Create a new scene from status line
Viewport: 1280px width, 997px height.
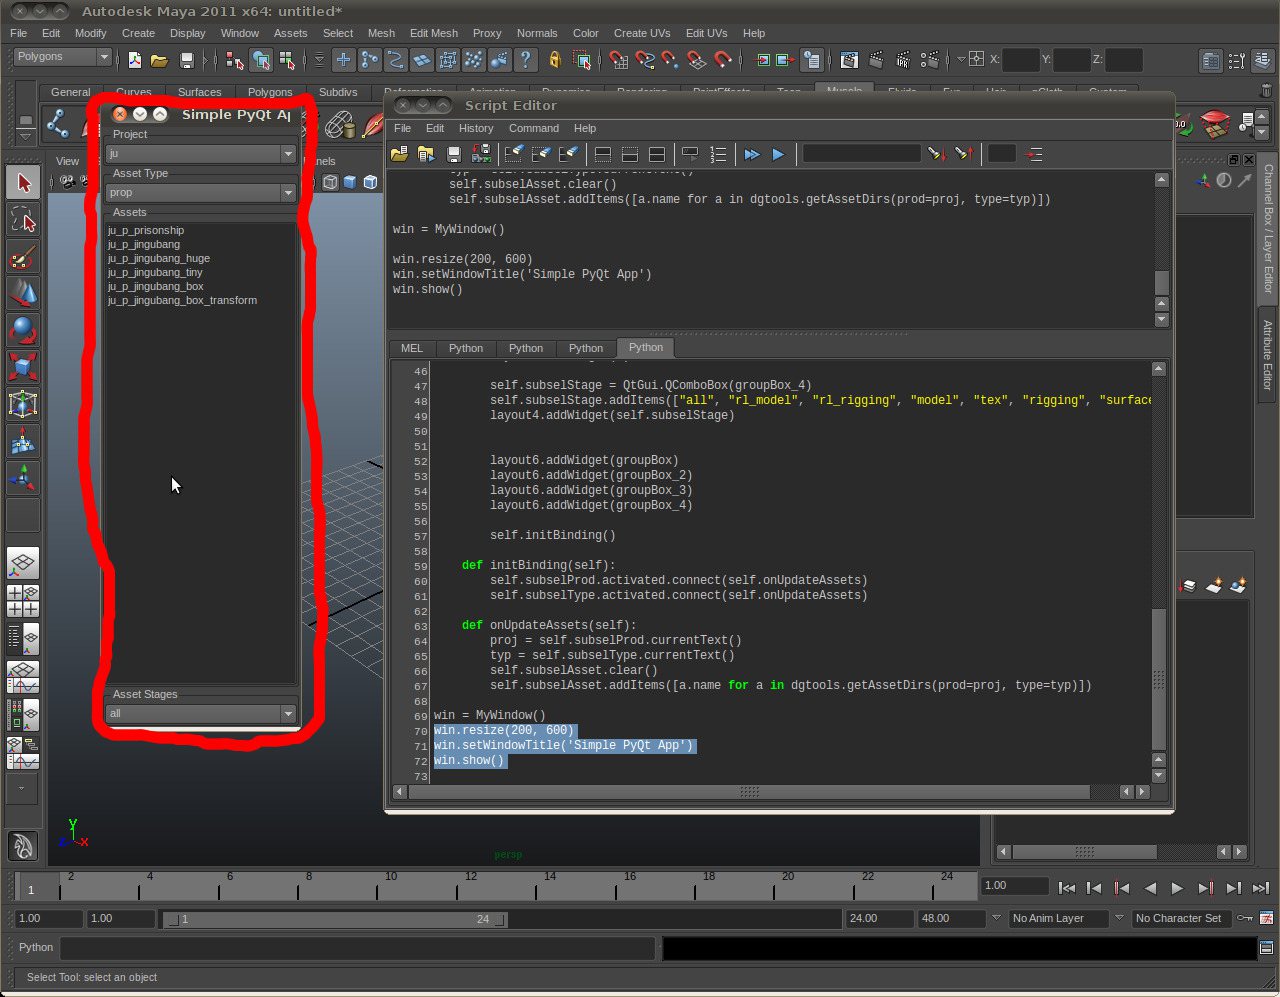click(135, 60)
